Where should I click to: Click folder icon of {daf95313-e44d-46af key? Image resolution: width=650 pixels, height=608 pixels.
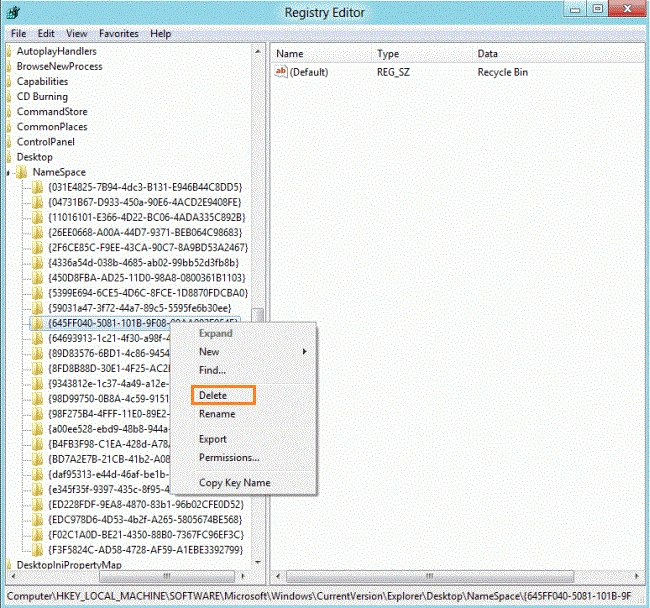[37, 475]
